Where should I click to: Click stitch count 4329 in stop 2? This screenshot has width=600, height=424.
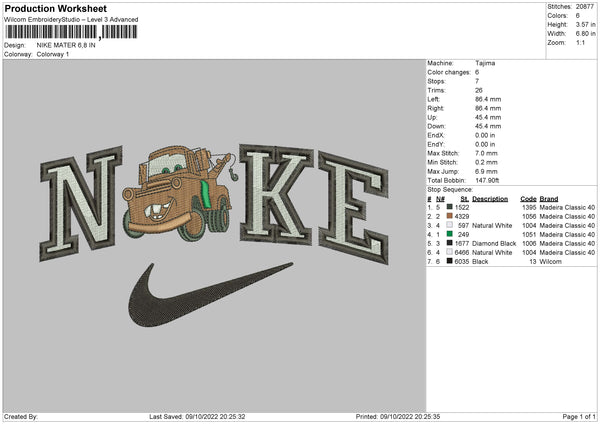462,217
